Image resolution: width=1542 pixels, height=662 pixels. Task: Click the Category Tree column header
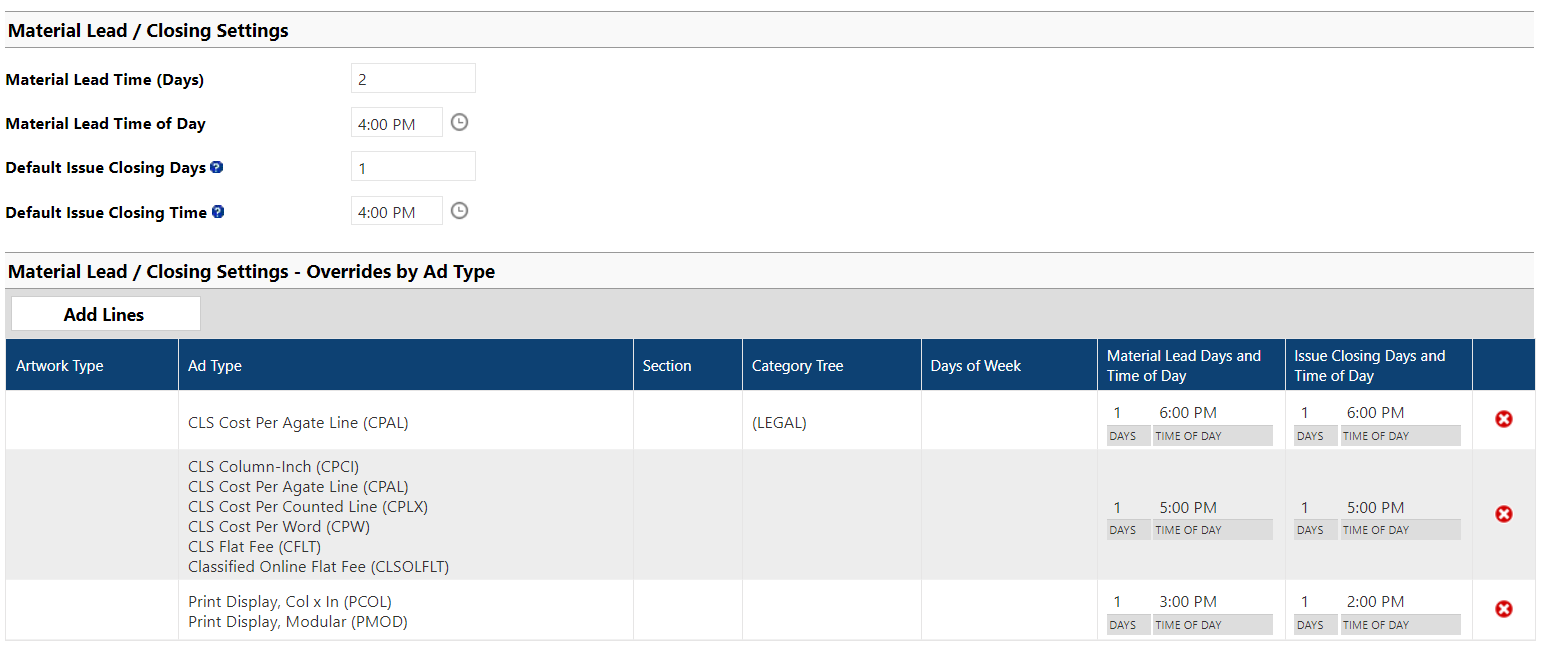click(797, 366)
